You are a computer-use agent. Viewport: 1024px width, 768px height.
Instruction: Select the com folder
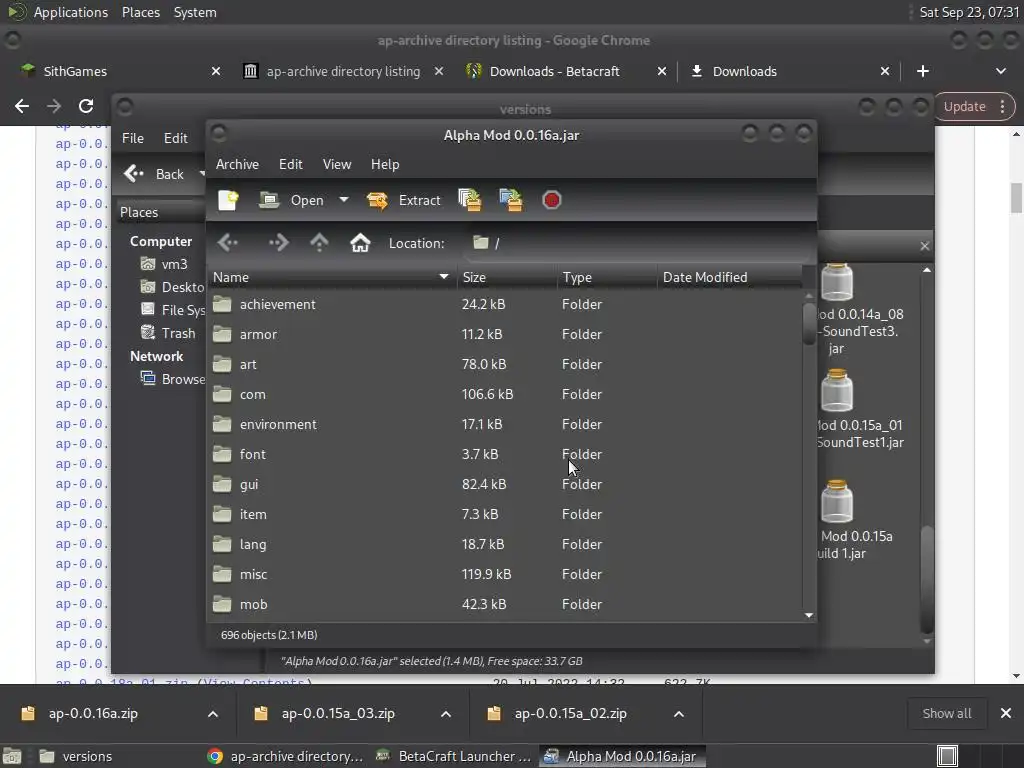click(x=504, y=394)
